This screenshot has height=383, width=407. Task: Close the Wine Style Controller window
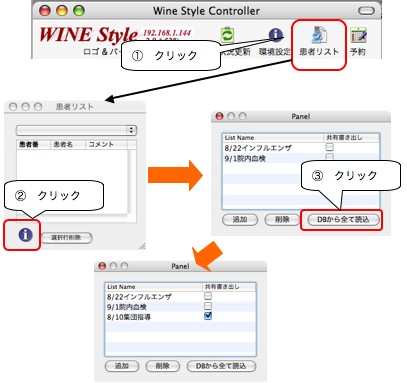tap(45, 11)
